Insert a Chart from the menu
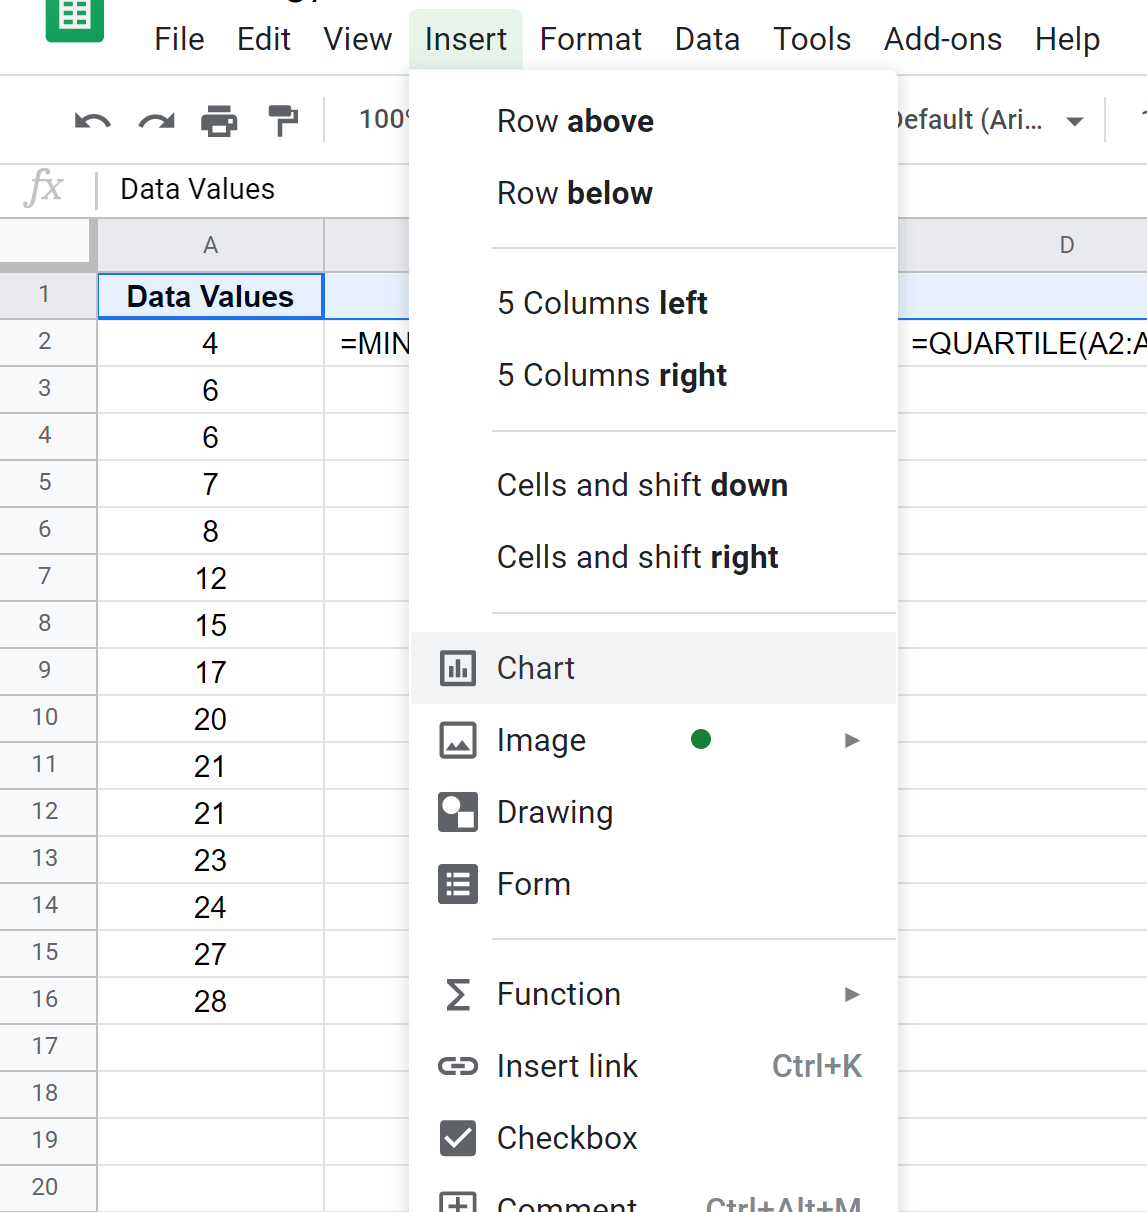1147x1212 pixels. click(x=535, y=668)
